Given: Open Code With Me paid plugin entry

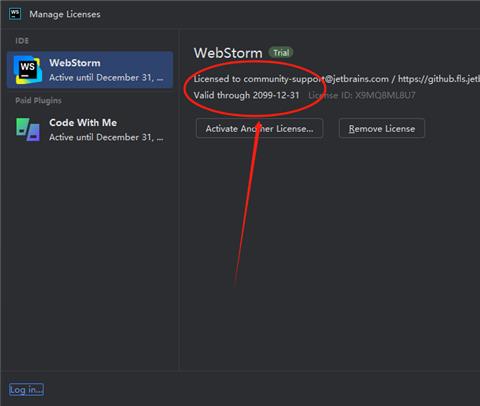Looking at the screenshot, I should [x=90, y=130].
